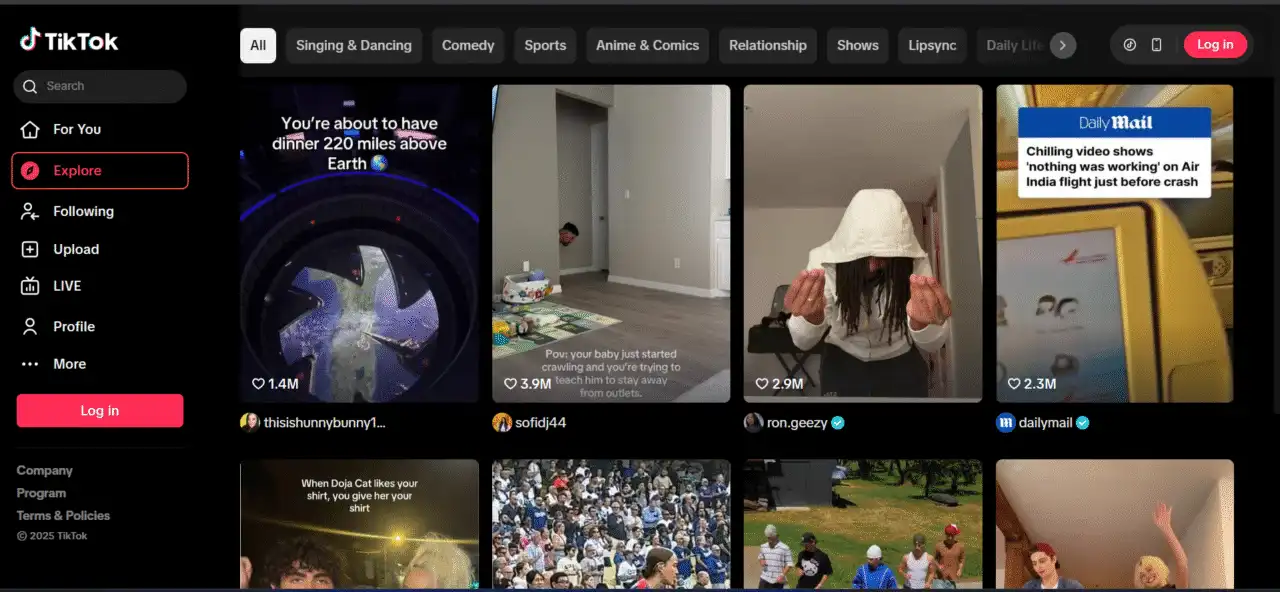Open the dinner above Earth video
The width and height of the screenshot is (1280, 592).
click(x=359, y=243)
